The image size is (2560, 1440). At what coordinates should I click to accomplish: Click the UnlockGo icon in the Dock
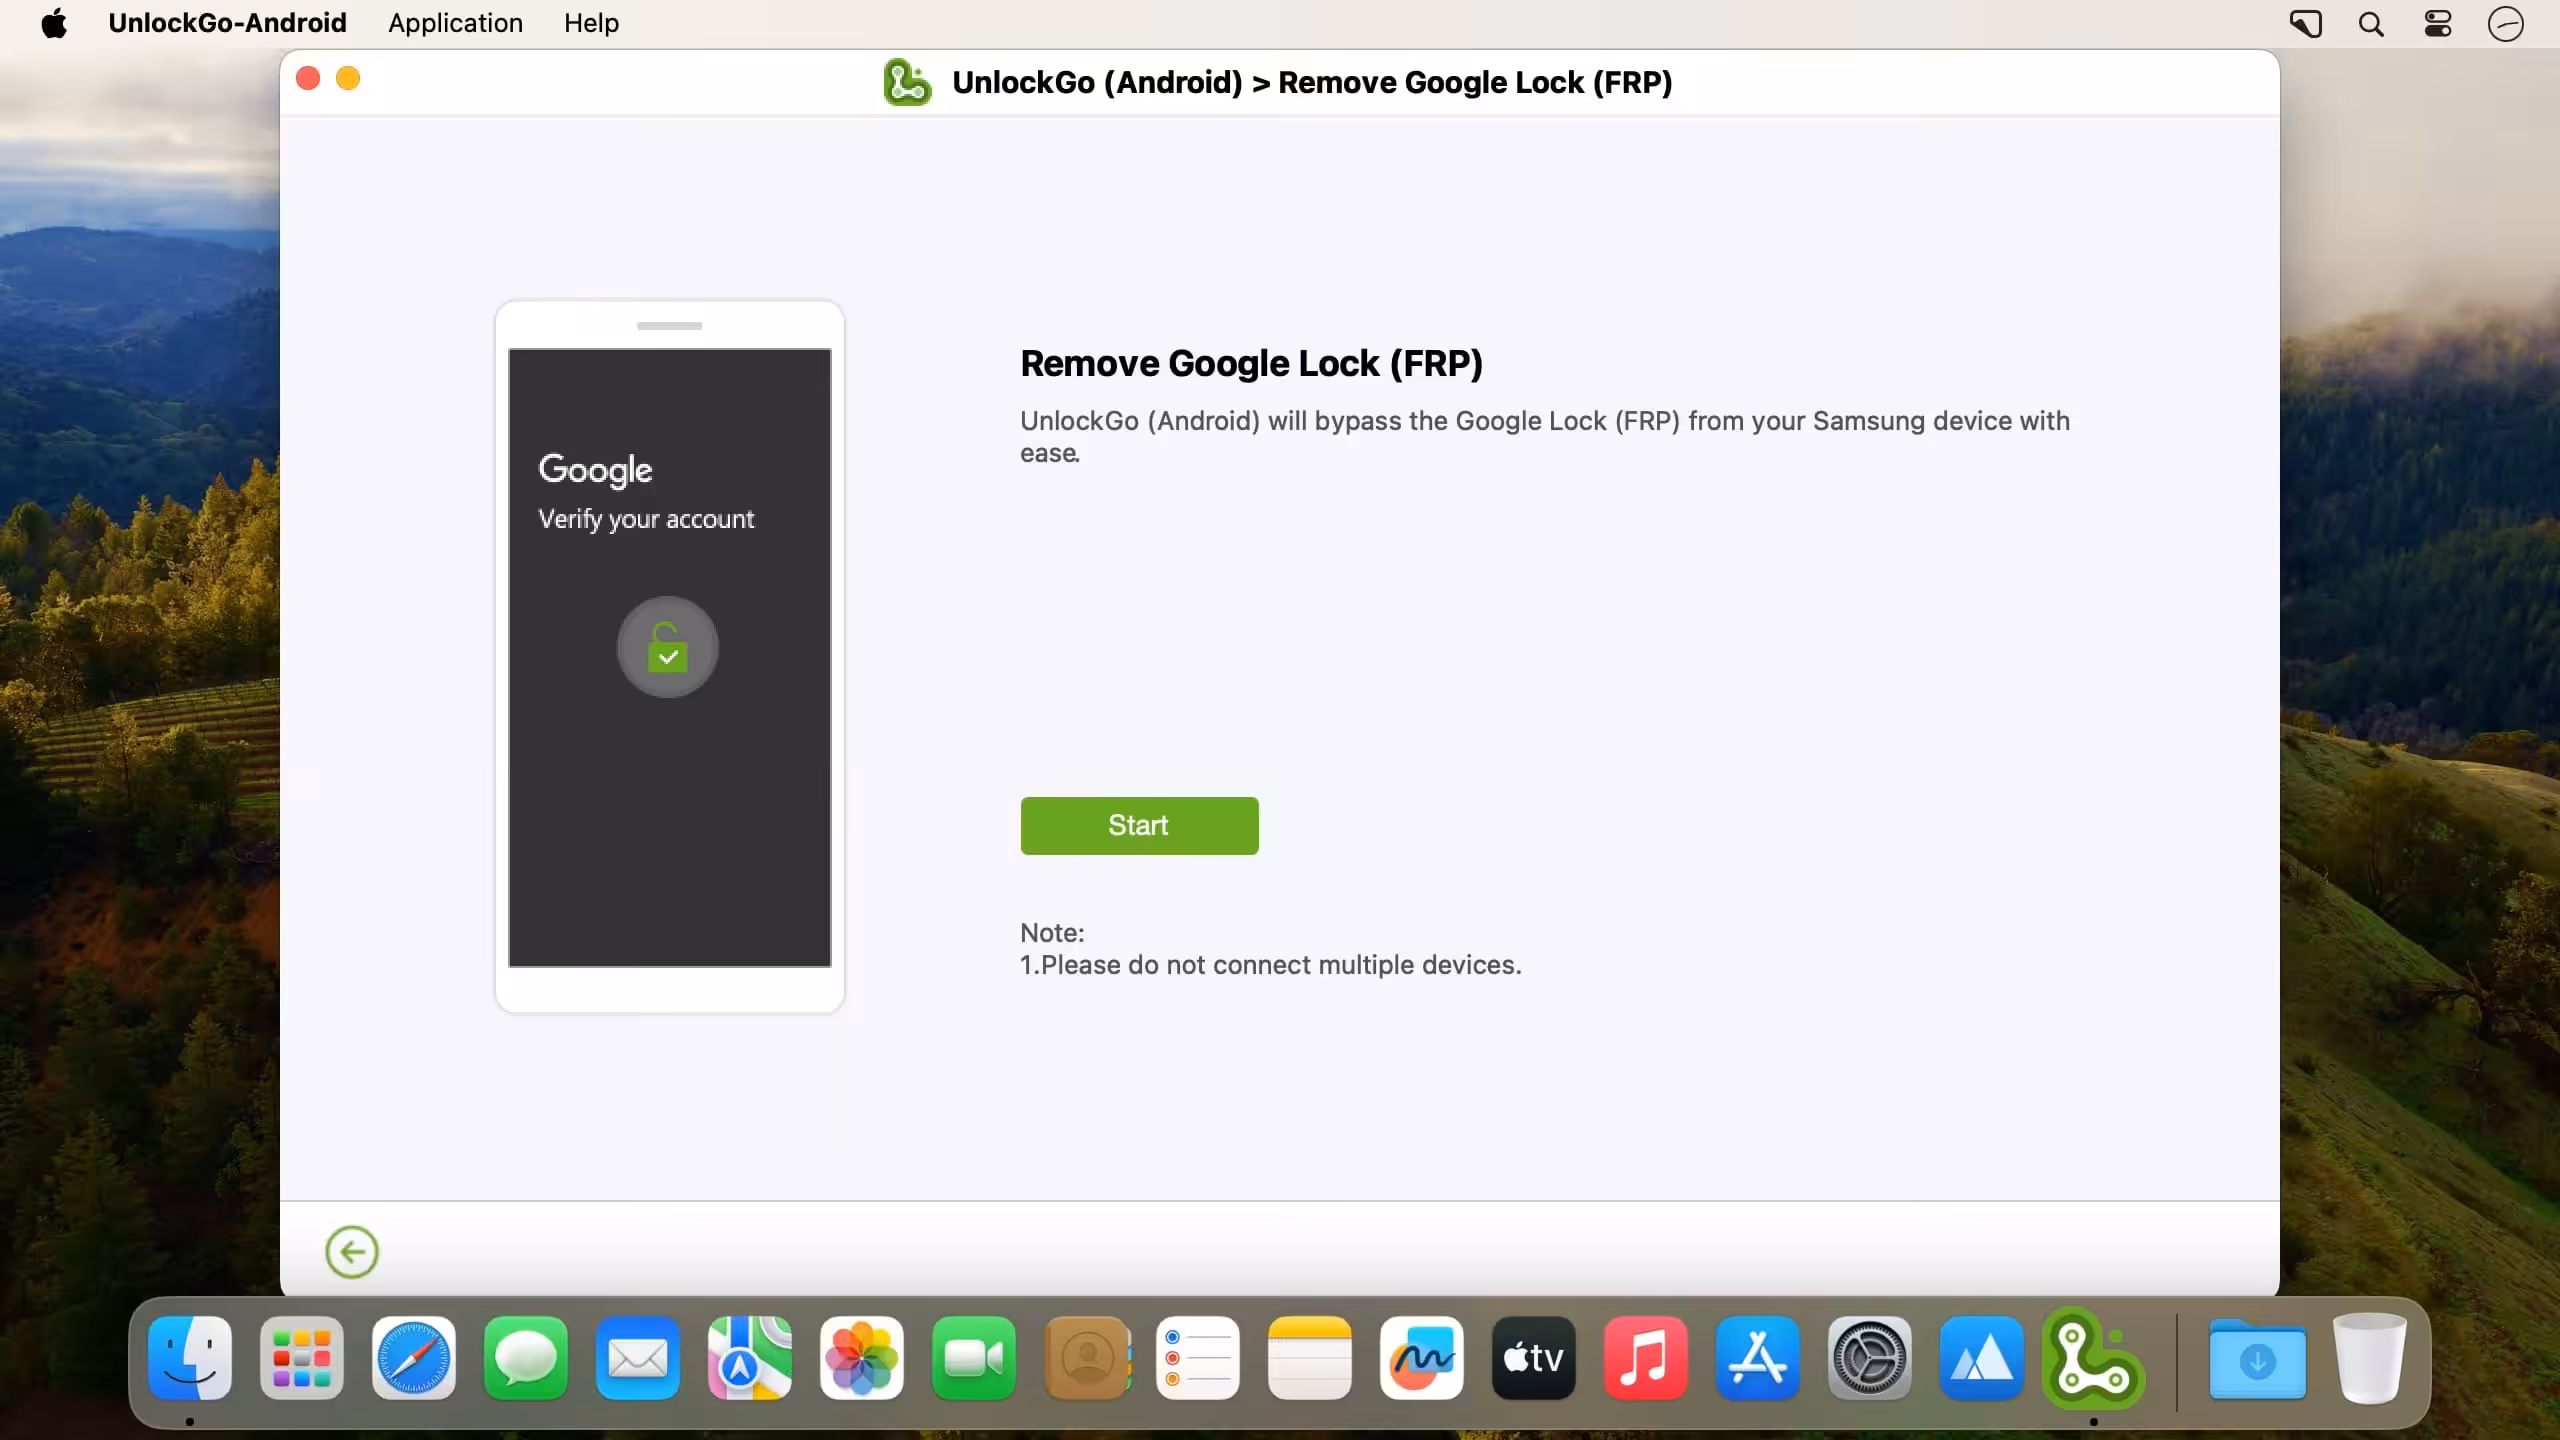pos(2094,1358)
